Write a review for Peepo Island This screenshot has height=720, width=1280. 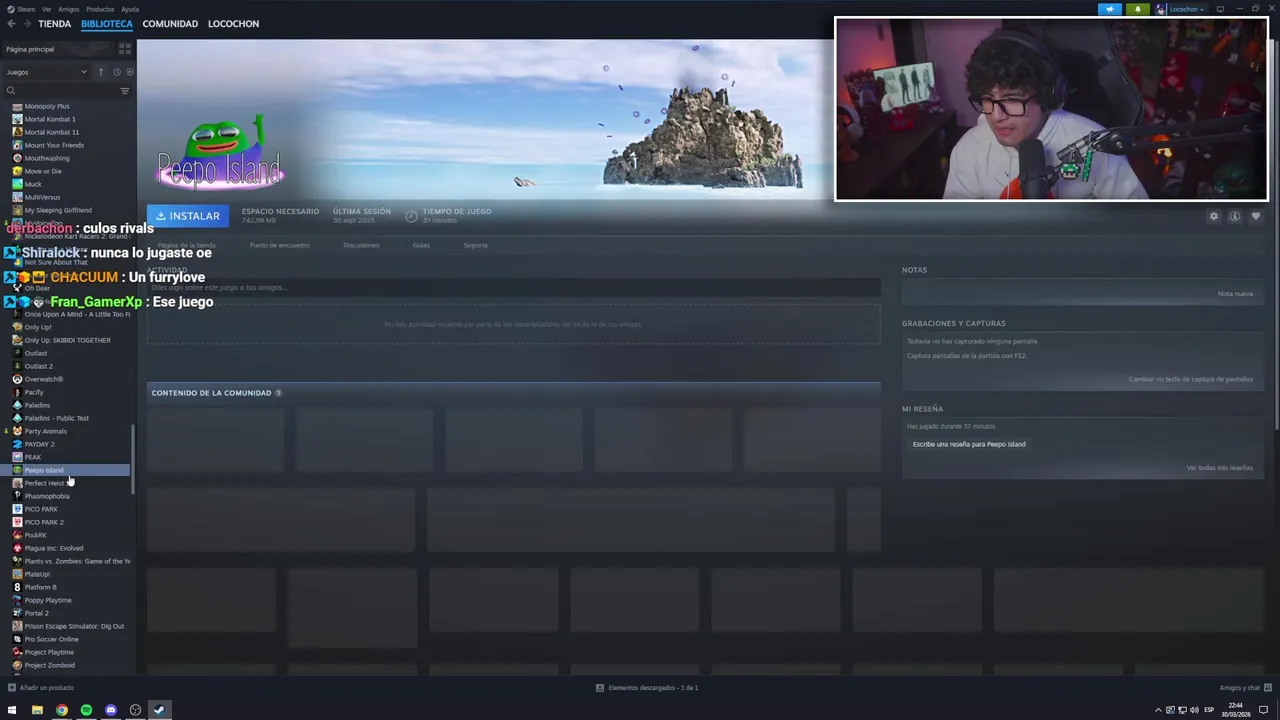coord(969,444)
